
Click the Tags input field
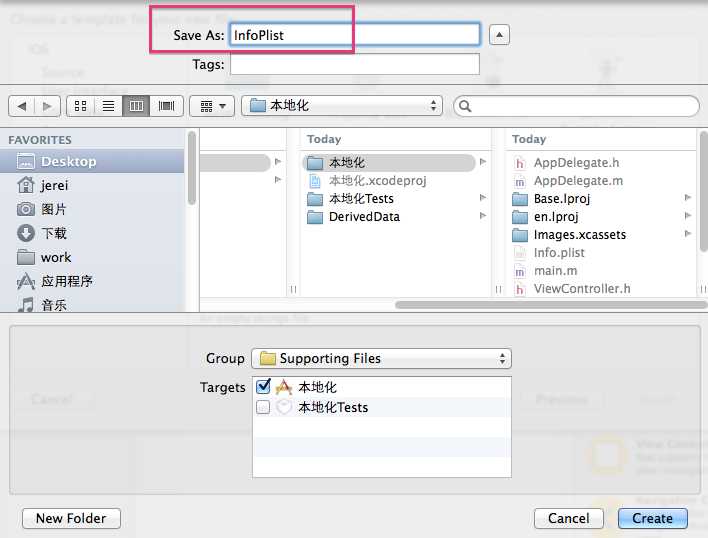click(355, 64)
